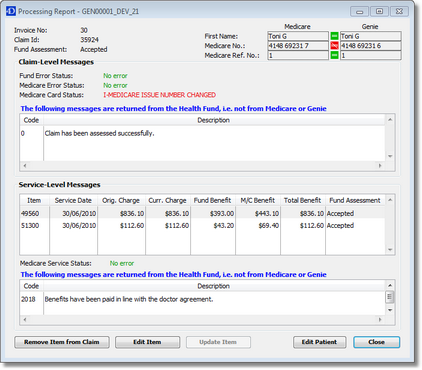Sort by the Service Date column header
Screen dimensions: 422x370
tap(73, 200)
